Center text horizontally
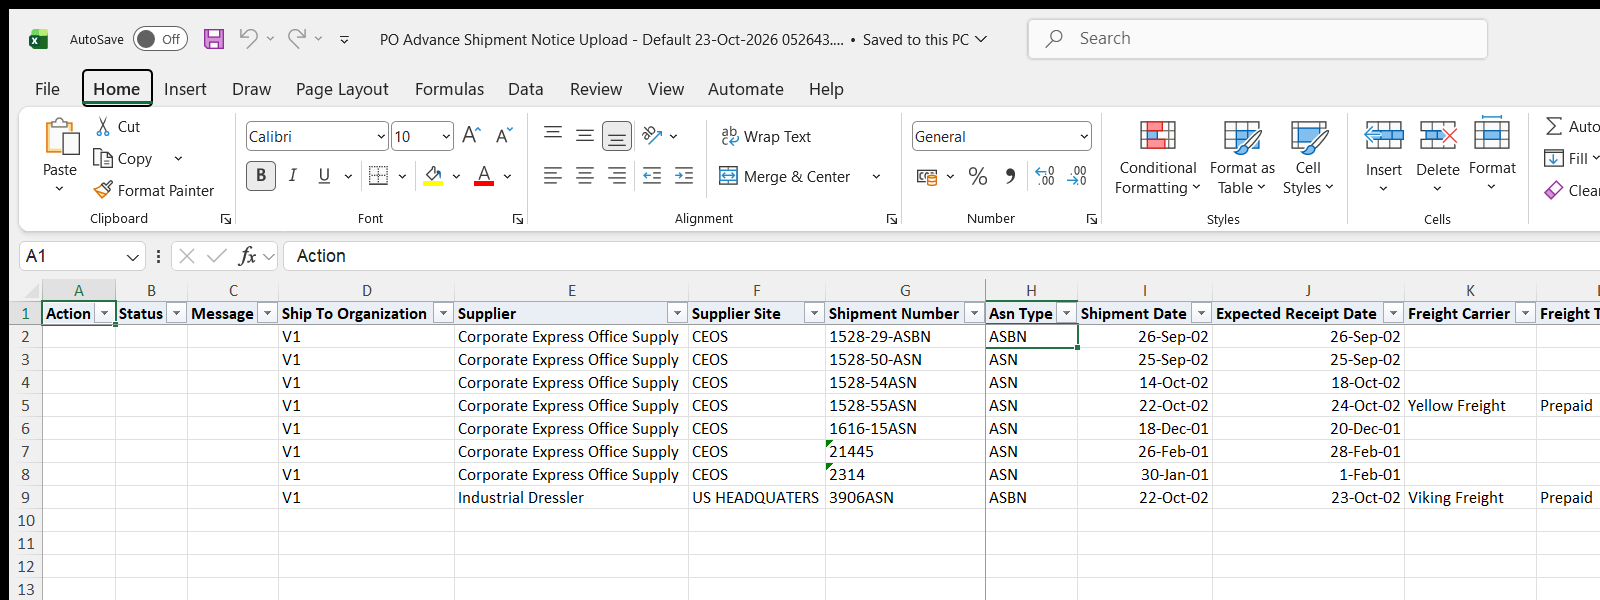Image resolution: width=1600 pixels, height=600 pixels. pos(585,176)
